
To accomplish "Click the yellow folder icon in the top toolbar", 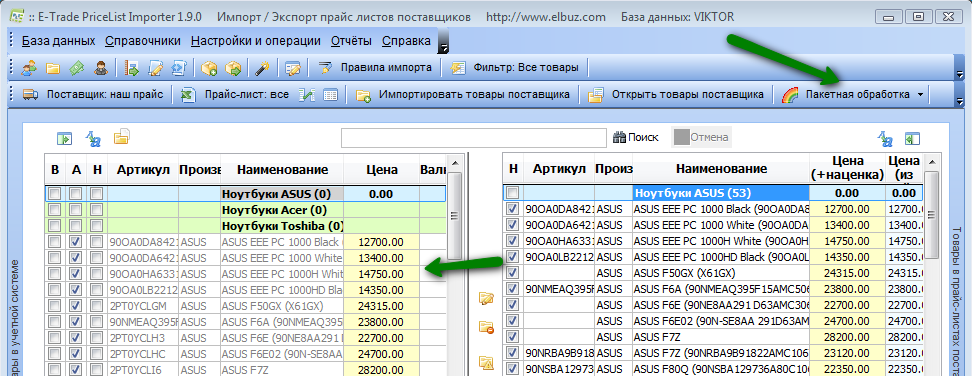I will (53, 68).
